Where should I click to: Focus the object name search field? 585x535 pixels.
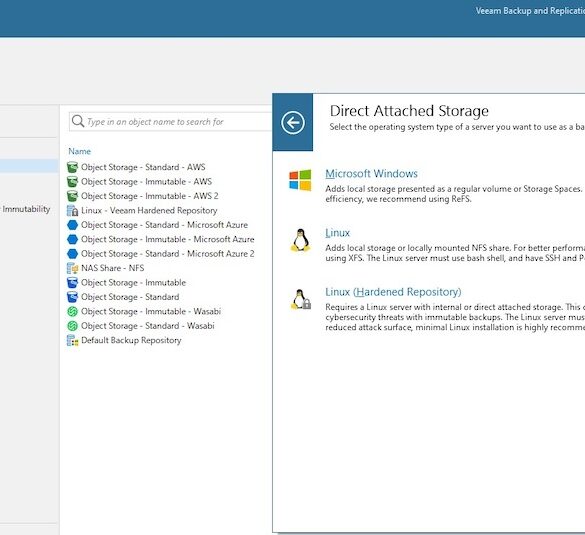coord(171,122)
